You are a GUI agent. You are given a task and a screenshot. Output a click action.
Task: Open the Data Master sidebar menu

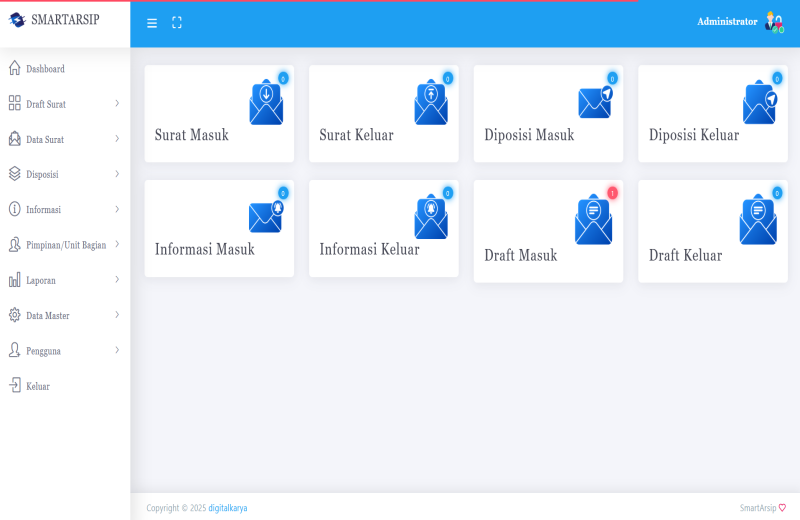(64, 315)
